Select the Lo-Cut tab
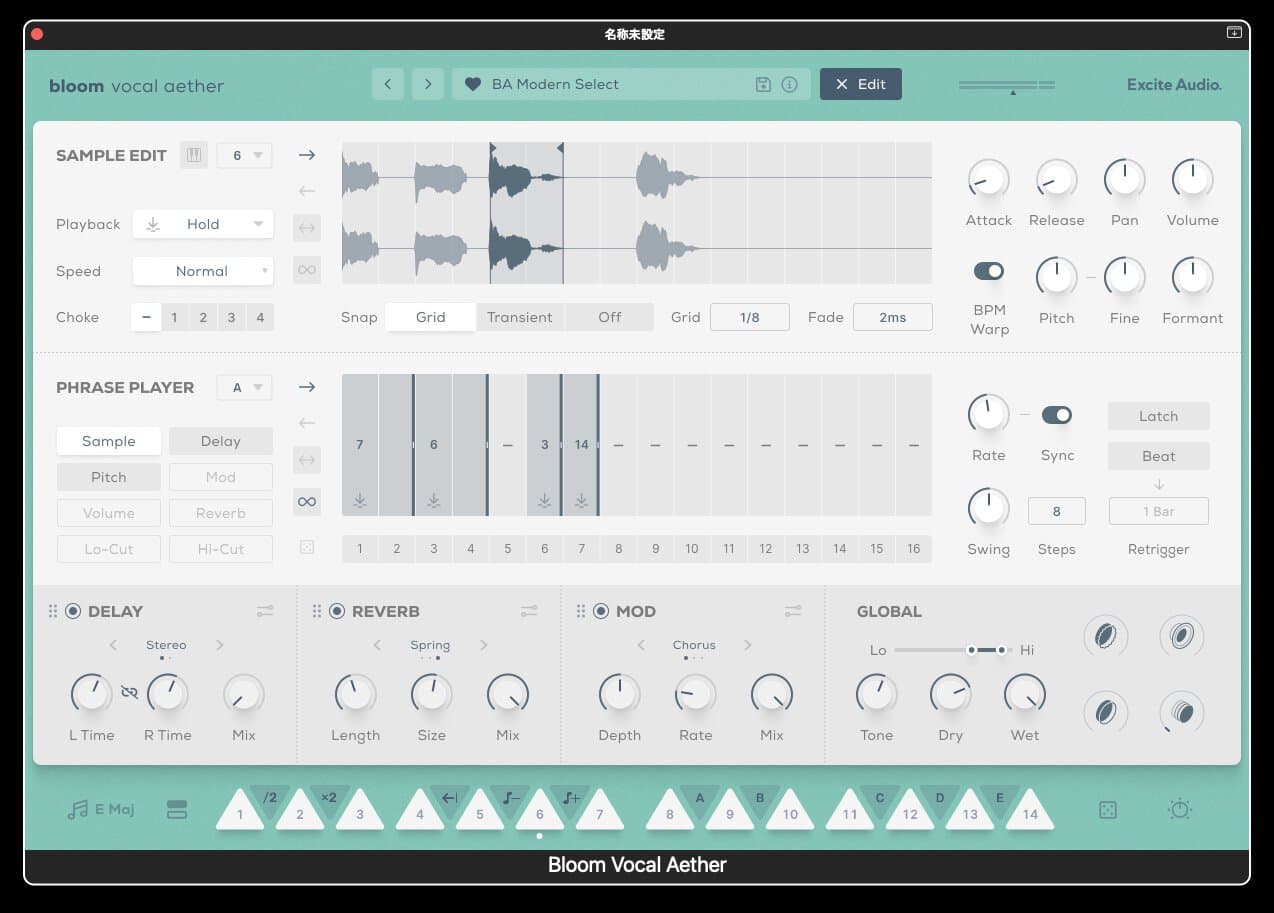This screenshot has width=1274, height=913. click(109, 549)
